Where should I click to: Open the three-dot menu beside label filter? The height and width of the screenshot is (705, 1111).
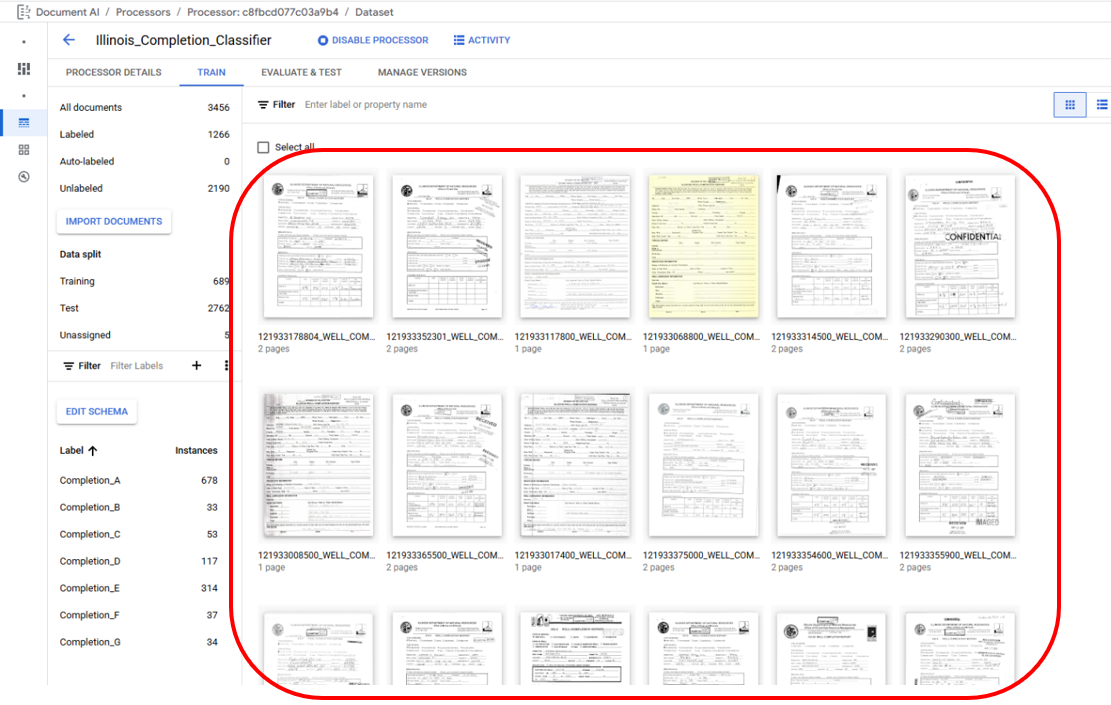click(x=227, y=366)
